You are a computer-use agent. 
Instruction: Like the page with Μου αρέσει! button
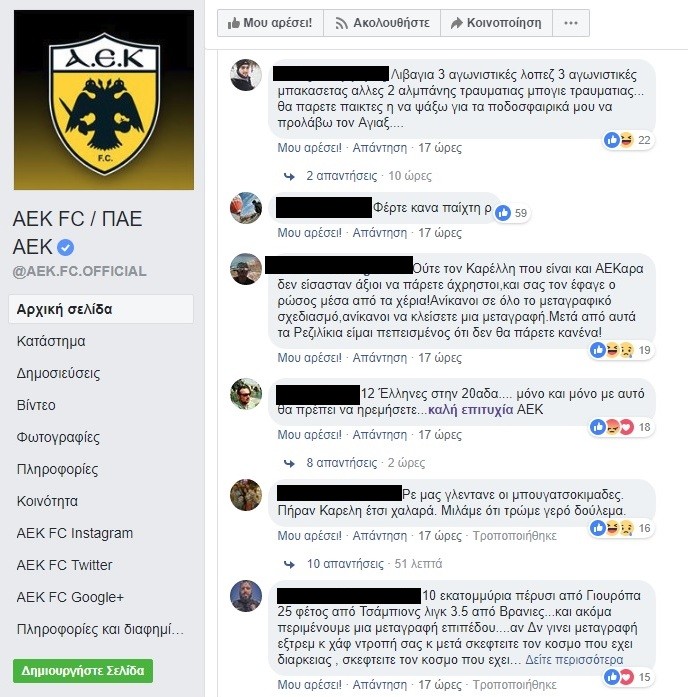tap(270, 23)
